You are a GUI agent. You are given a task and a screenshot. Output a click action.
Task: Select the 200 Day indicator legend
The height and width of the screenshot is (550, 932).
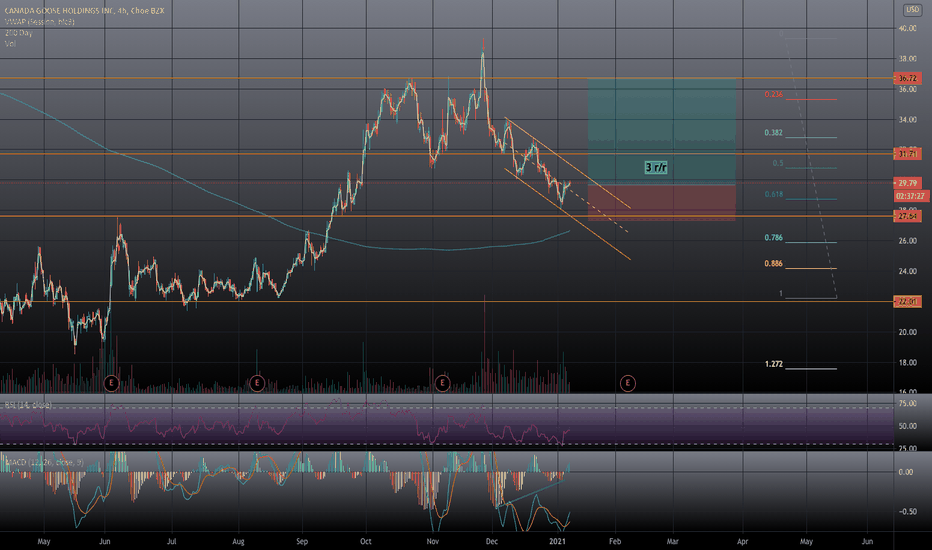point(18,33)
